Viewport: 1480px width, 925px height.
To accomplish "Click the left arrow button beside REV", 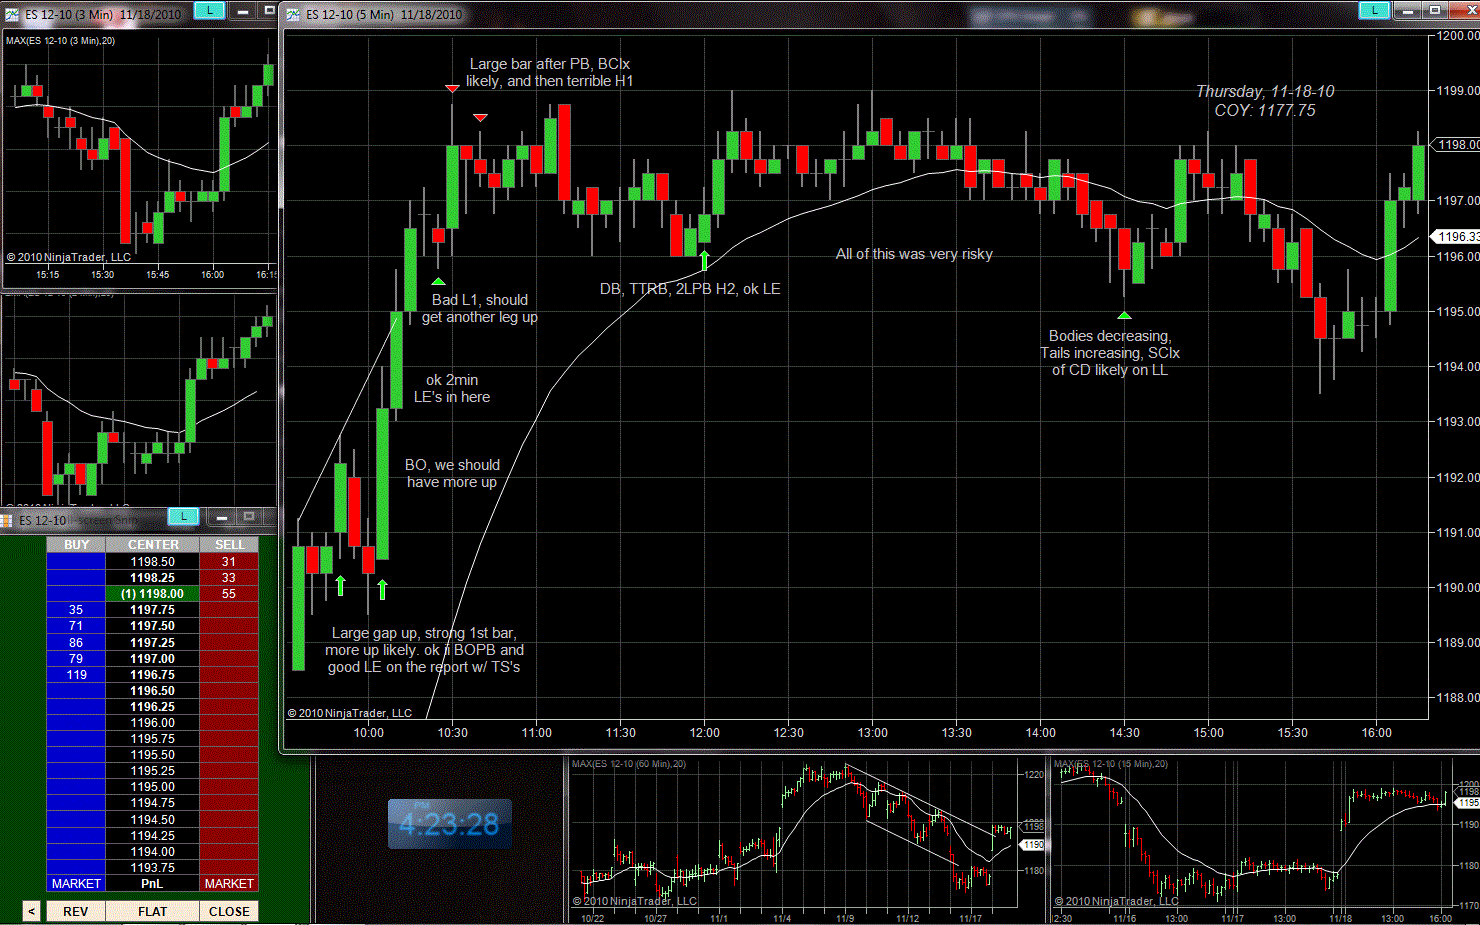I will tap(31, 911).
